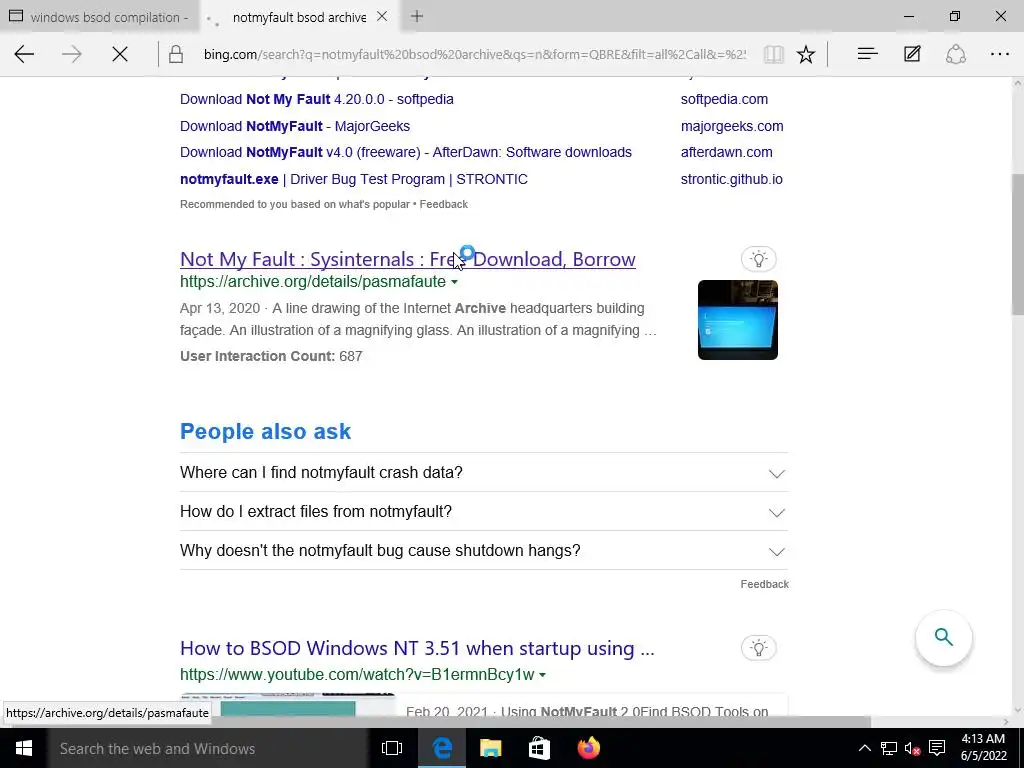The height and width of the screenshot is (768, 1024).
Task: Launch Firefox from taskbar
Action: (588, 748)
